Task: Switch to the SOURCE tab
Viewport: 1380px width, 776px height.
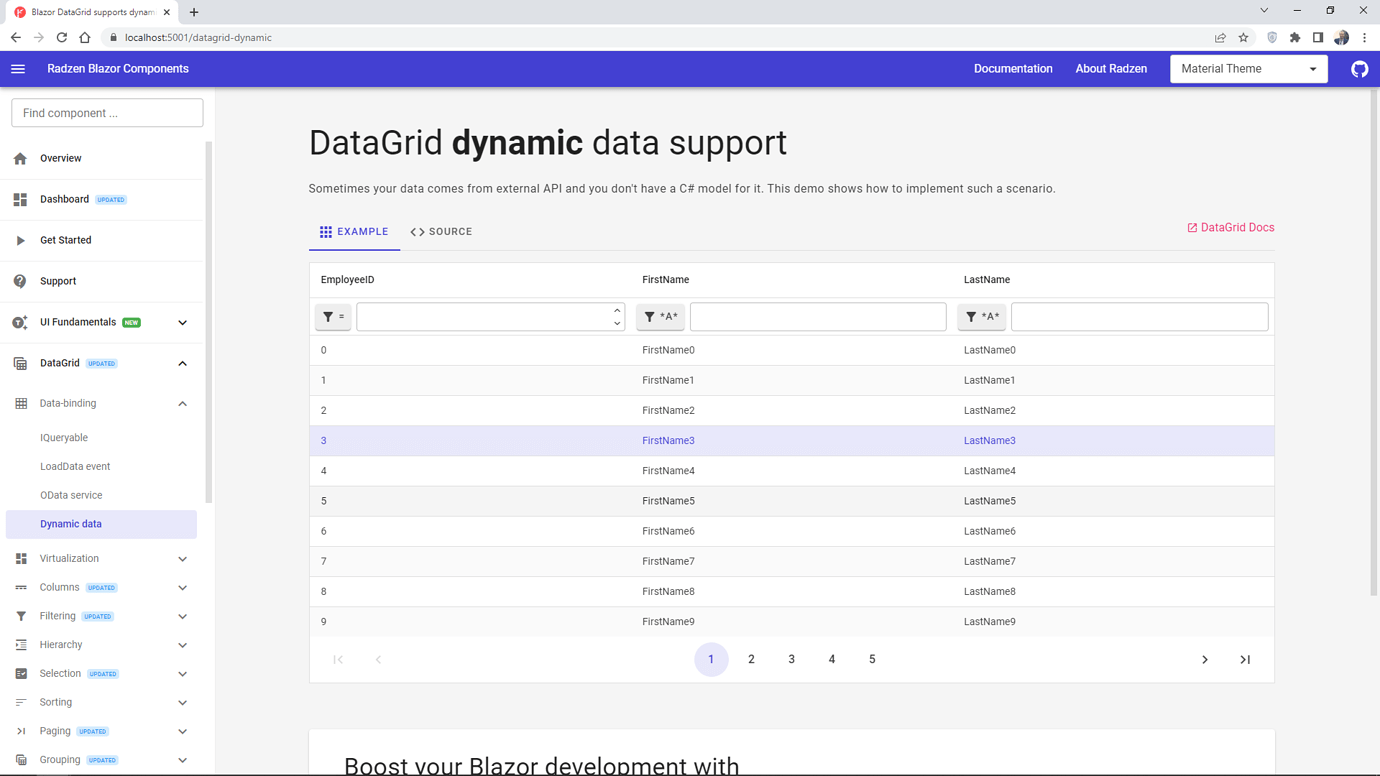Action: (441, 232)
